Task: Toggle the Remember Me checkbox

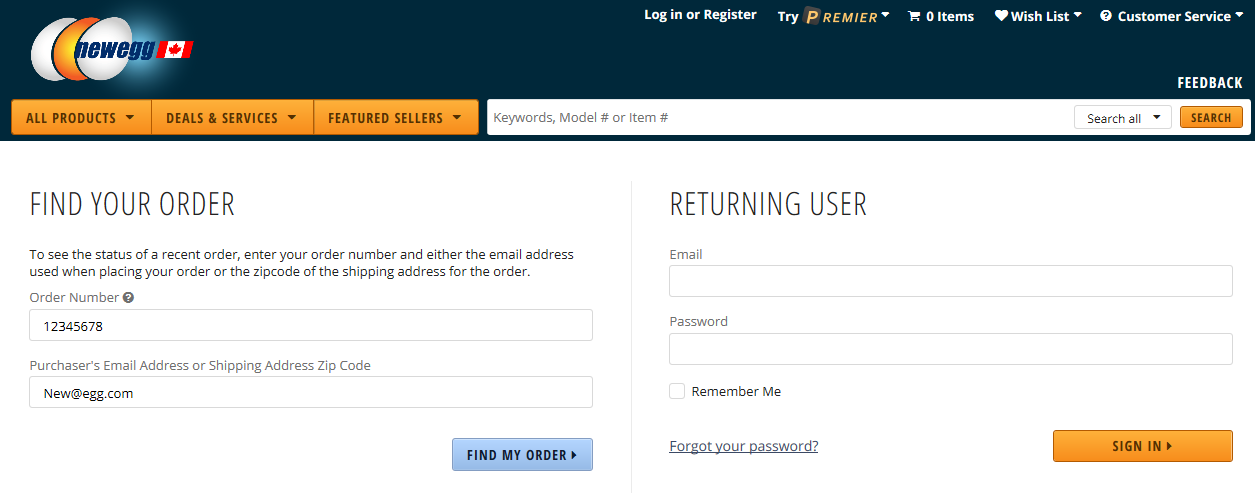Action: coord(677,391)
